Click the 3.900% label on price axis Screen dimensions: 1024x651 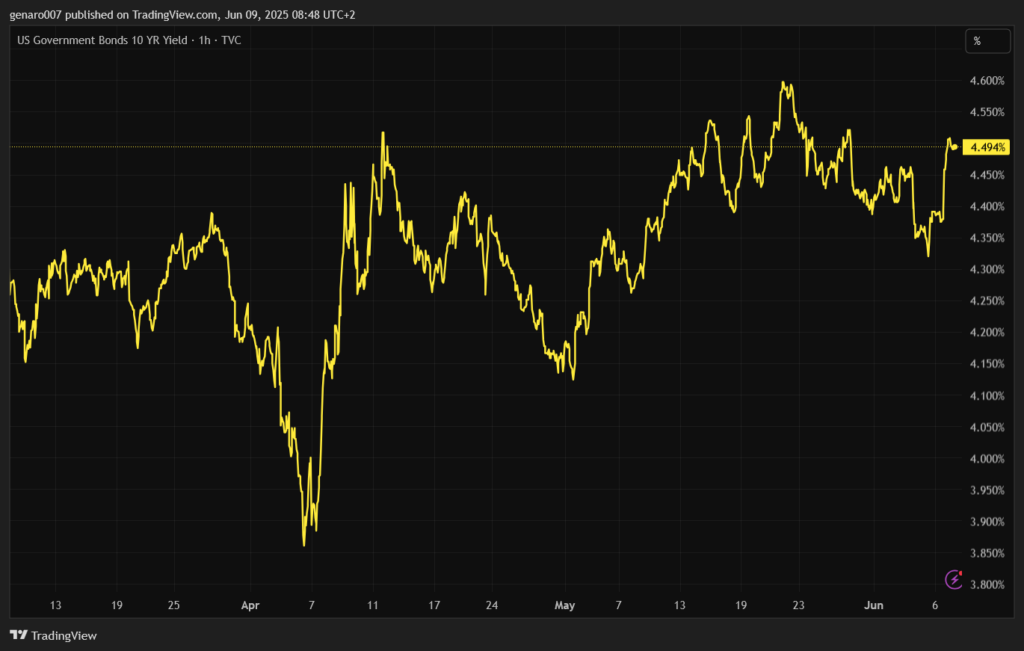pyautogui.click(x=986, y=522)
